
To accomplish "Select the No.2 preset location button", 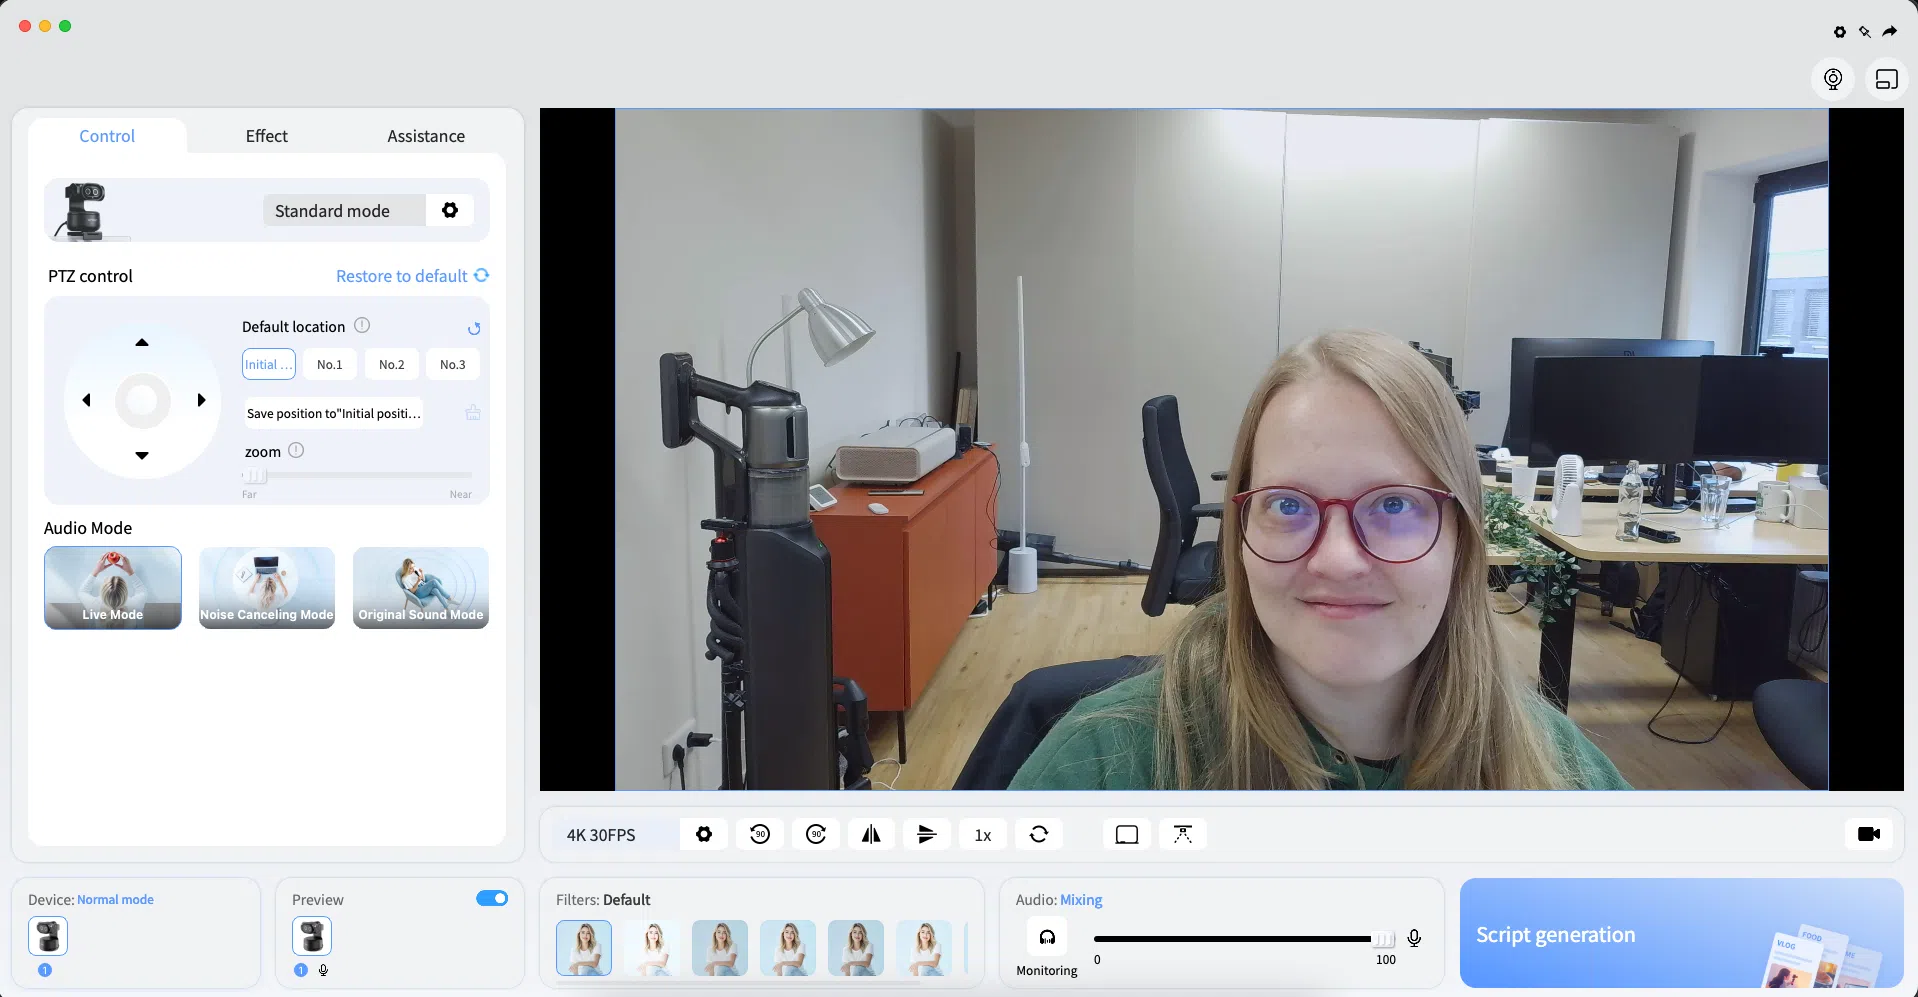I will [391, 365].
